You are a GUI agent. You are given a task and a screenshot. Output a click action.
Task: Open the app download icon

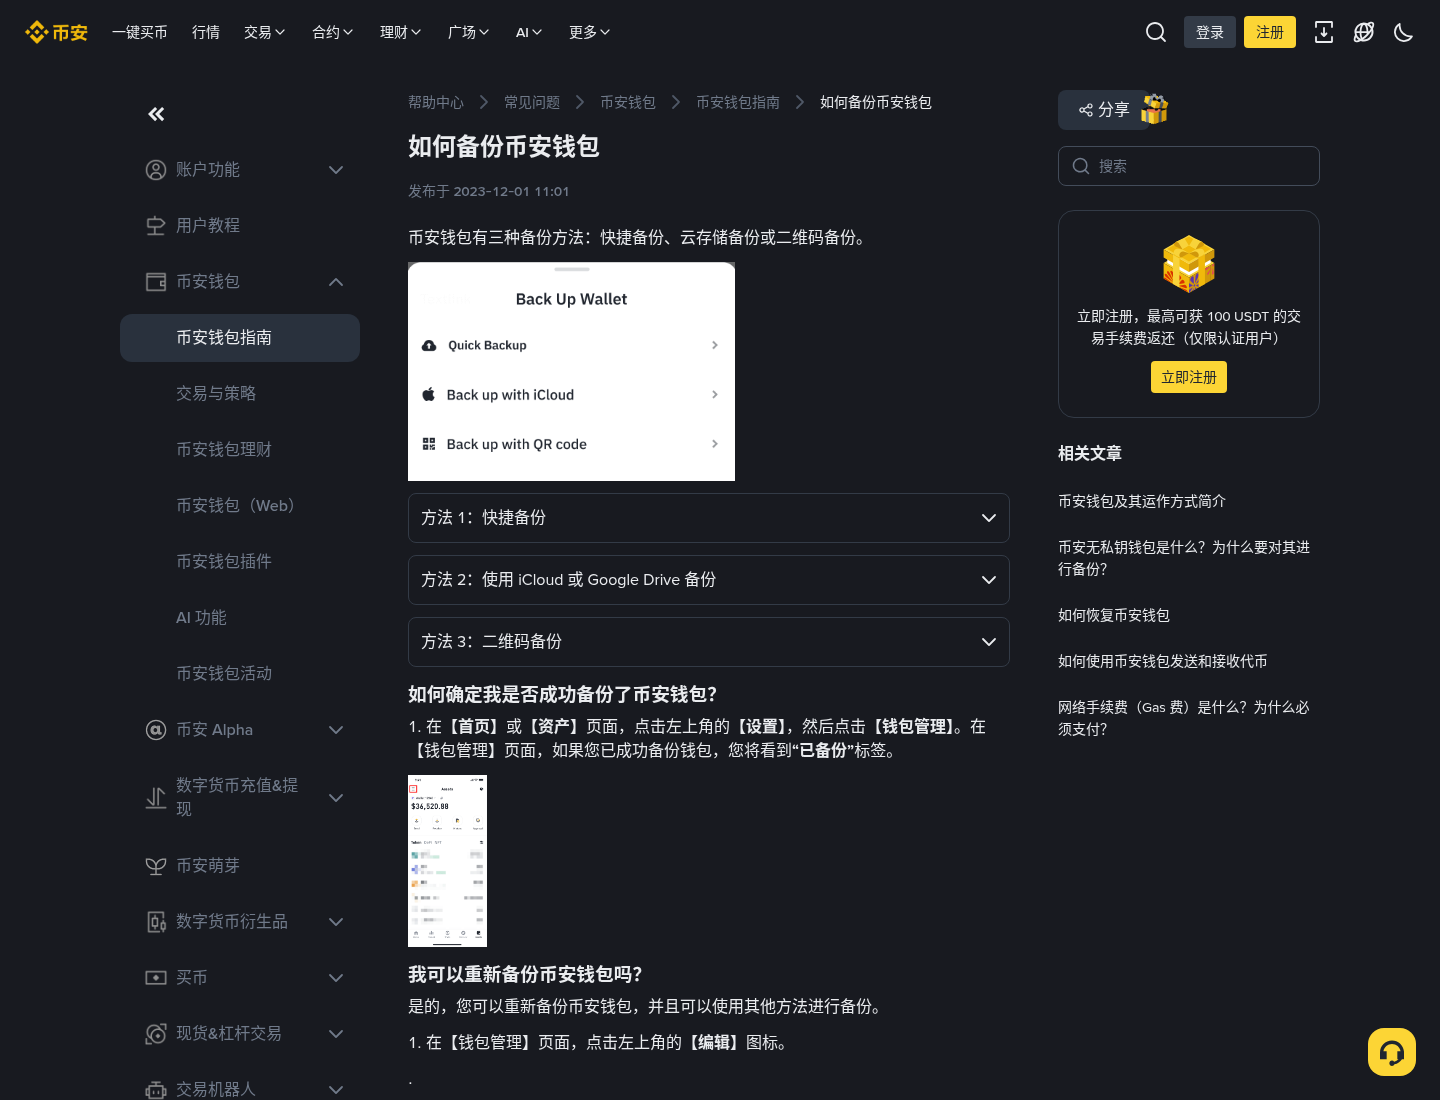(x=1324, y=32)
